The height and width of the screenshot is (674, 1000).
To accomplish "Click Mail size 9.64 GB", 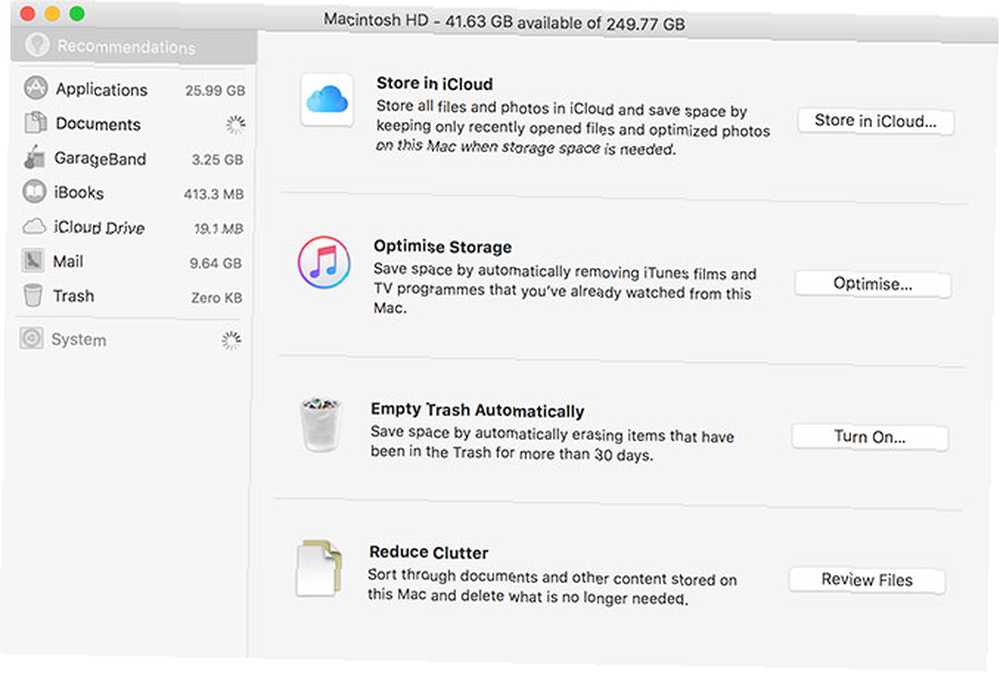I will click(x=216, y=263).
